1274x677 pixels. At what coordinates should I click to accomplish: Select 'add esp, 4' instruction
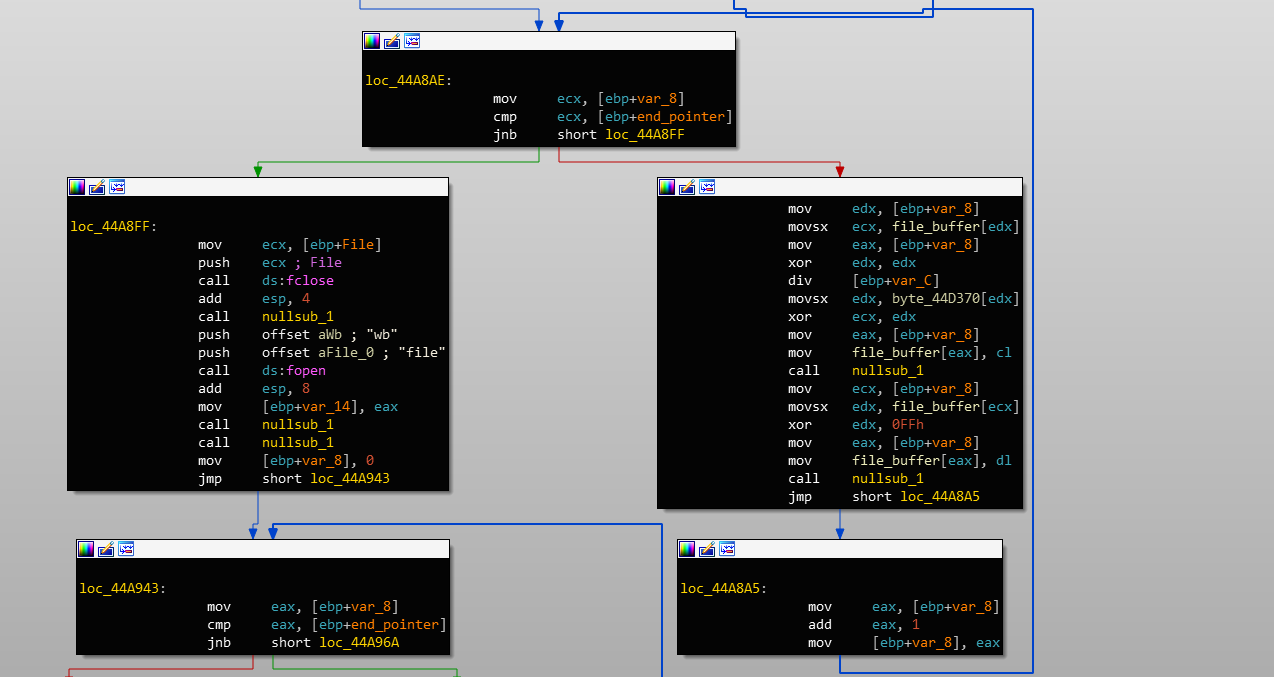tap(252, 299)
